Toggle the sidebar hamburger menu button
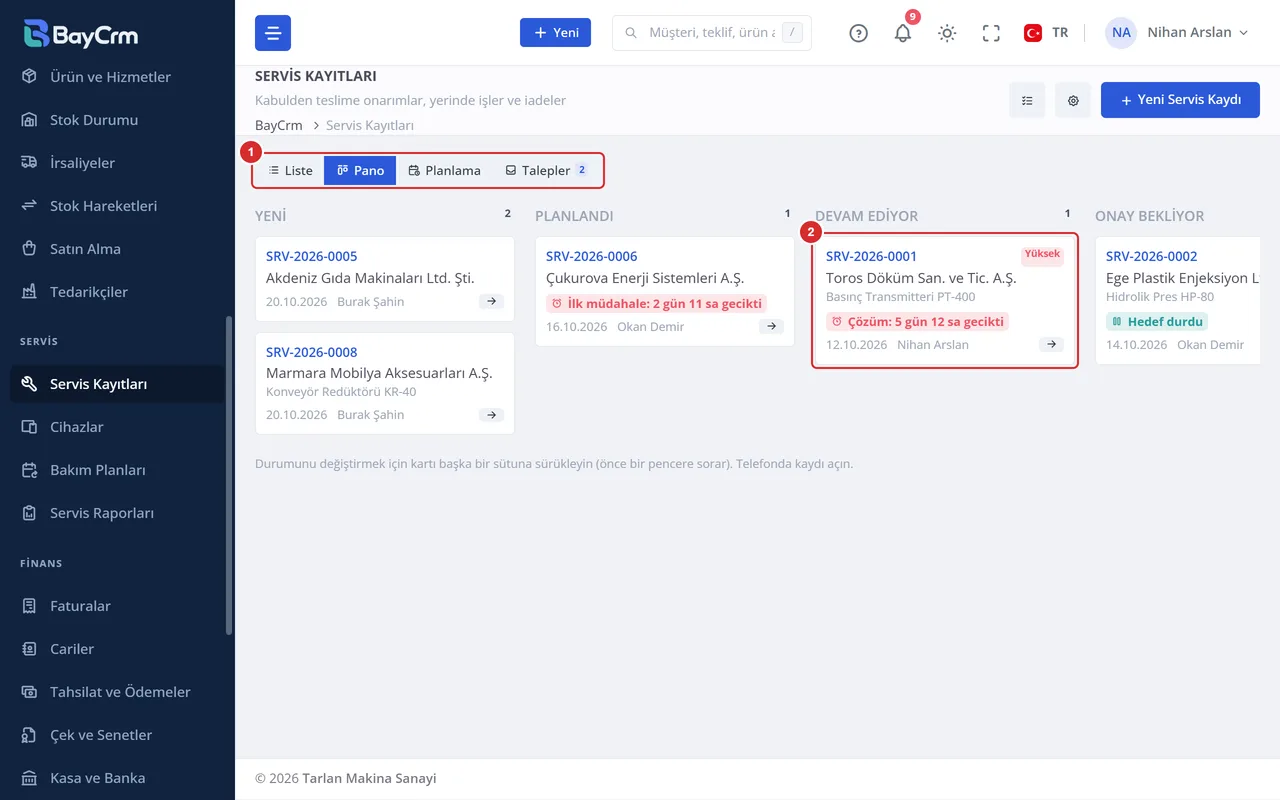Screen dimensions: 1280x800 click(x=273, y=33)
